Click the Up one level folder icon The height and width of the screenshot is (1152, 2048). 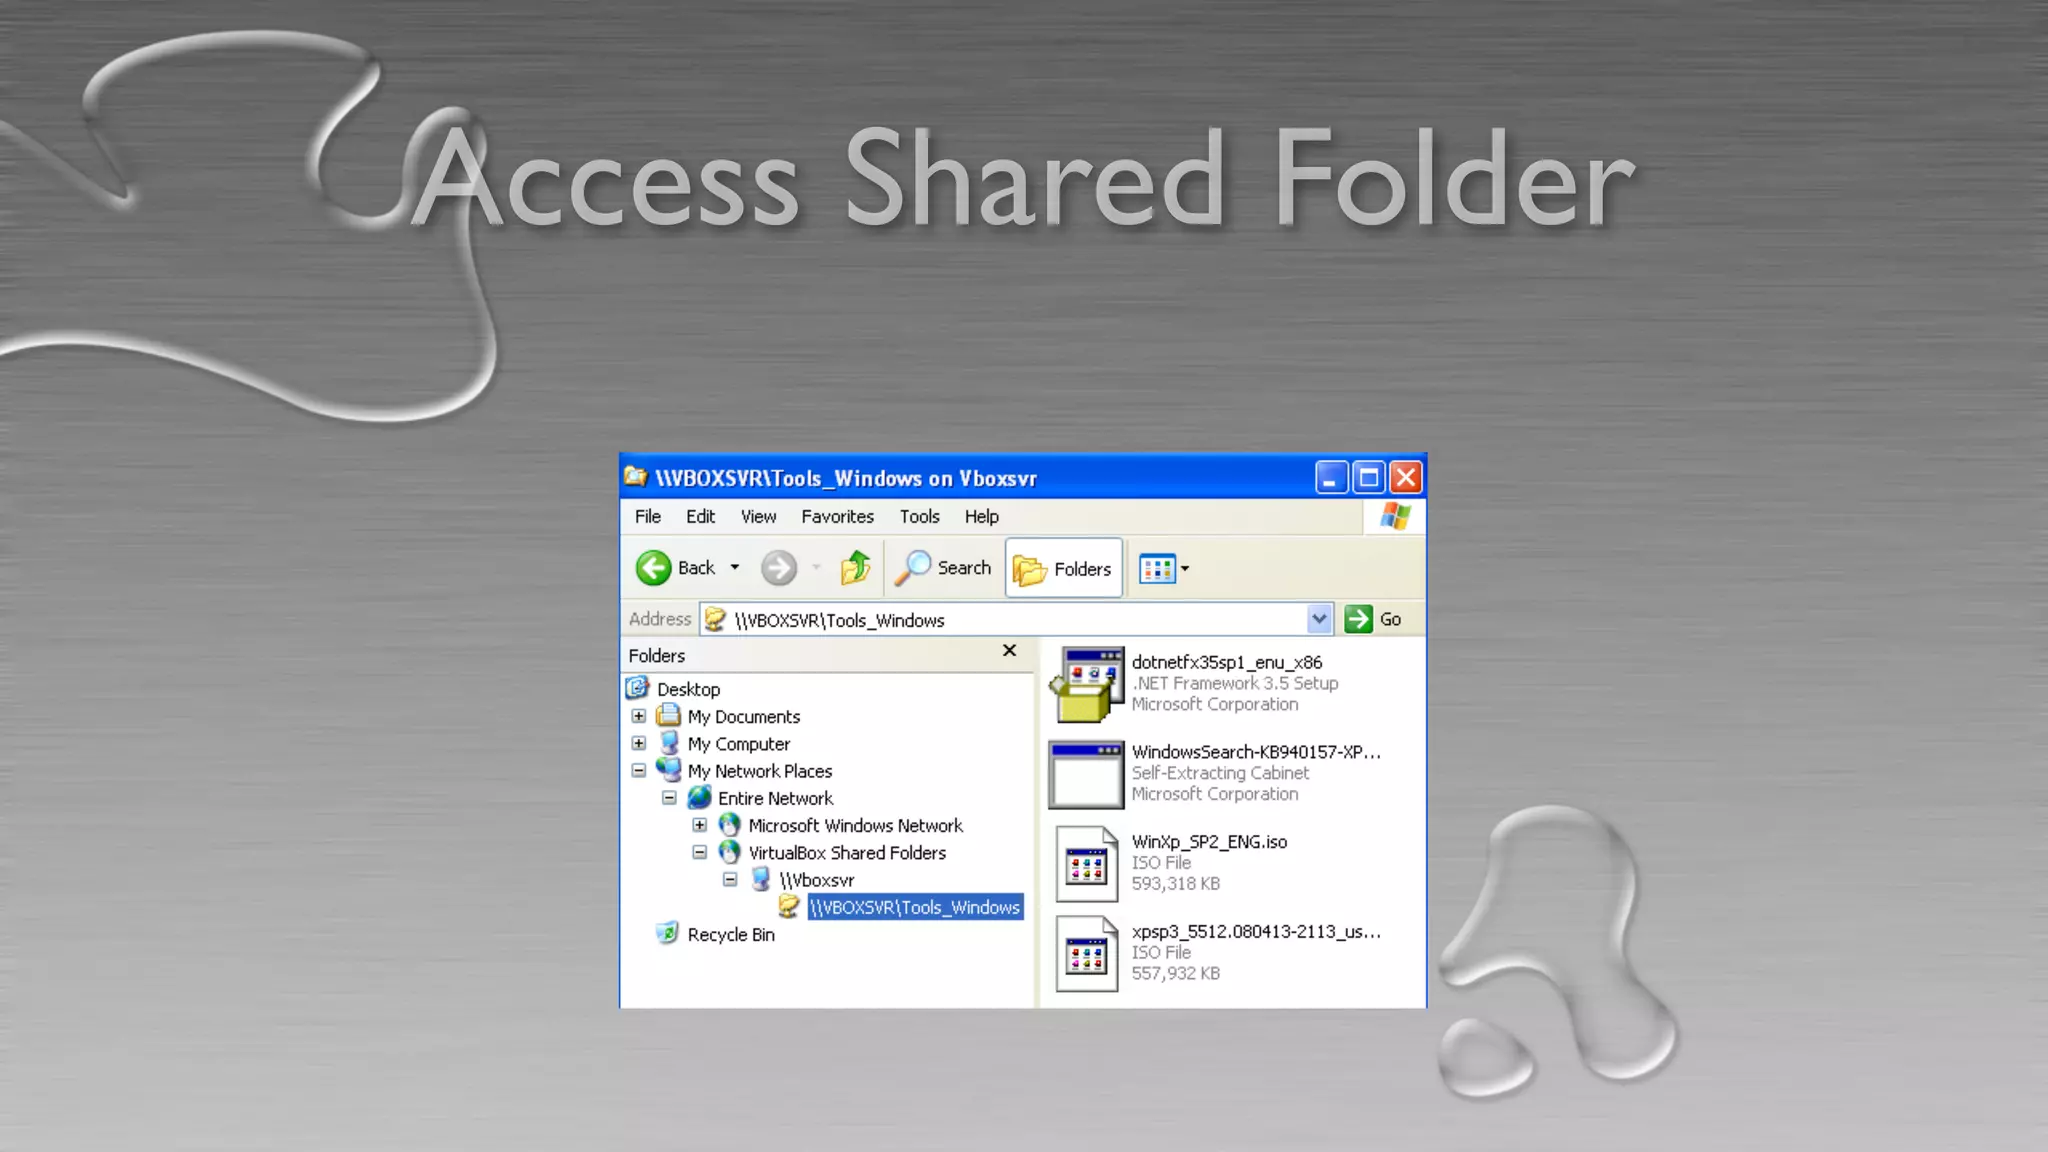pos(856,568)
